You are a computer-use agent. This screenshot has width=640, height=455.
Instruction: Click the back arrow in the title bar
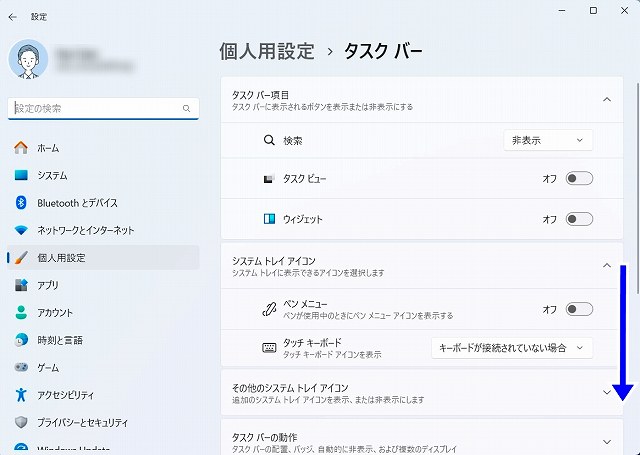point(13,16)
